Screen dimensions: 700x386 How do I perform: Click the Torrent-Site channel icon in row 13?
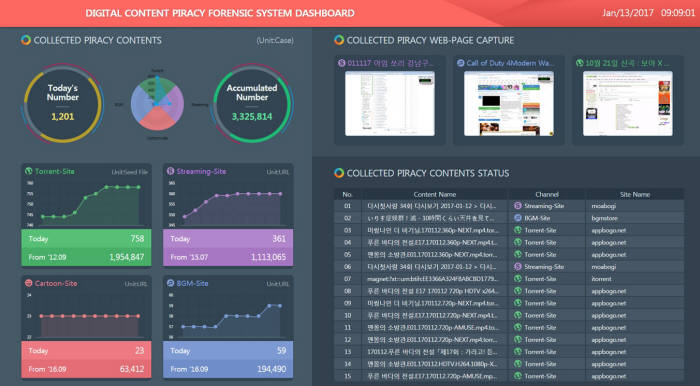(518, 352)
